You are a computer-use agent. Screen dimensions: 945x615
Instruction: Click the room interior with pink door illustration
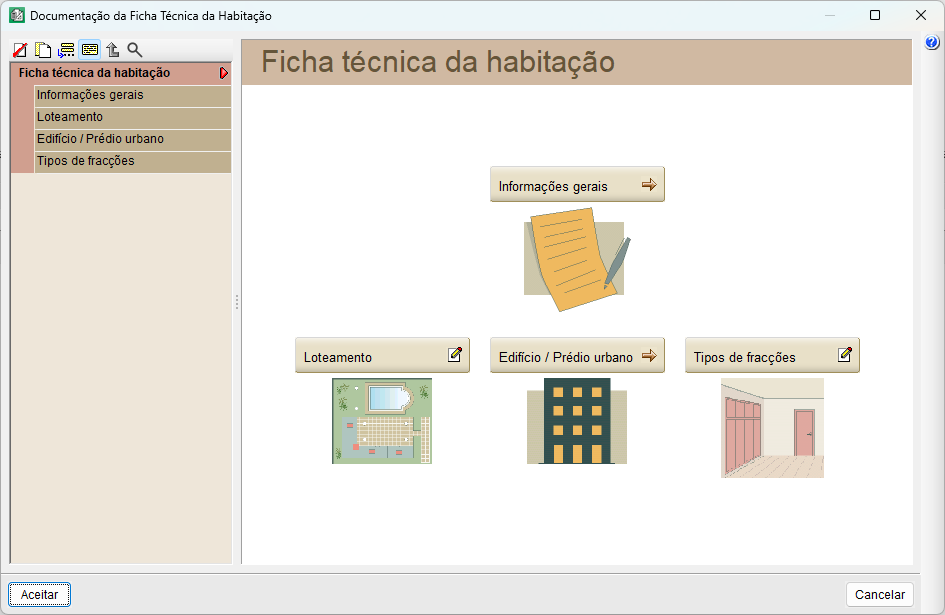coord(772,428)
